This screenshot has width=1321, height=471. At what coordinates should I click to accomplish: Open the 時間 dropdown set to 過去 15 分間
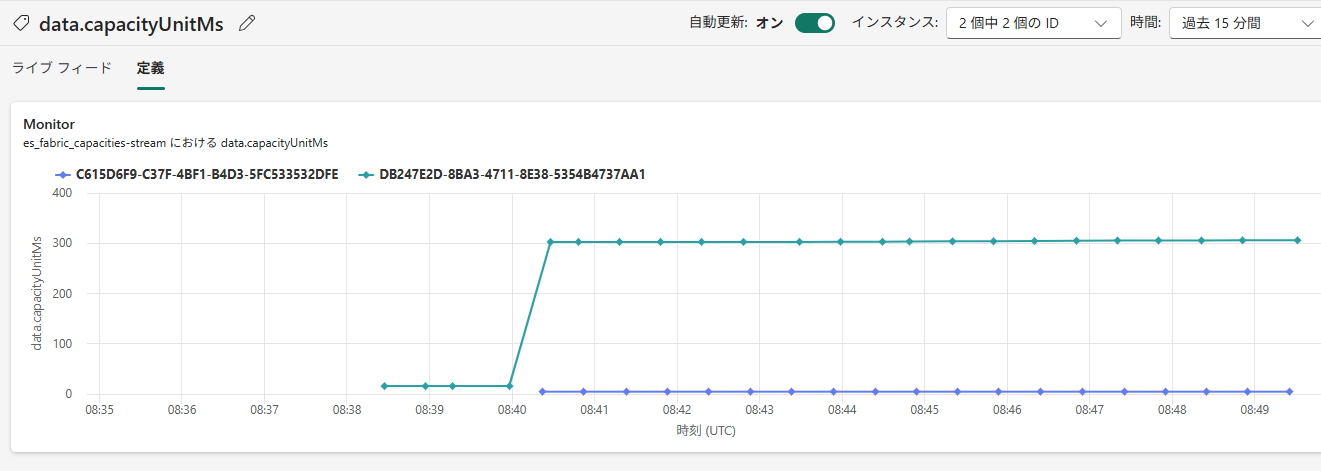click(1245, 23)
